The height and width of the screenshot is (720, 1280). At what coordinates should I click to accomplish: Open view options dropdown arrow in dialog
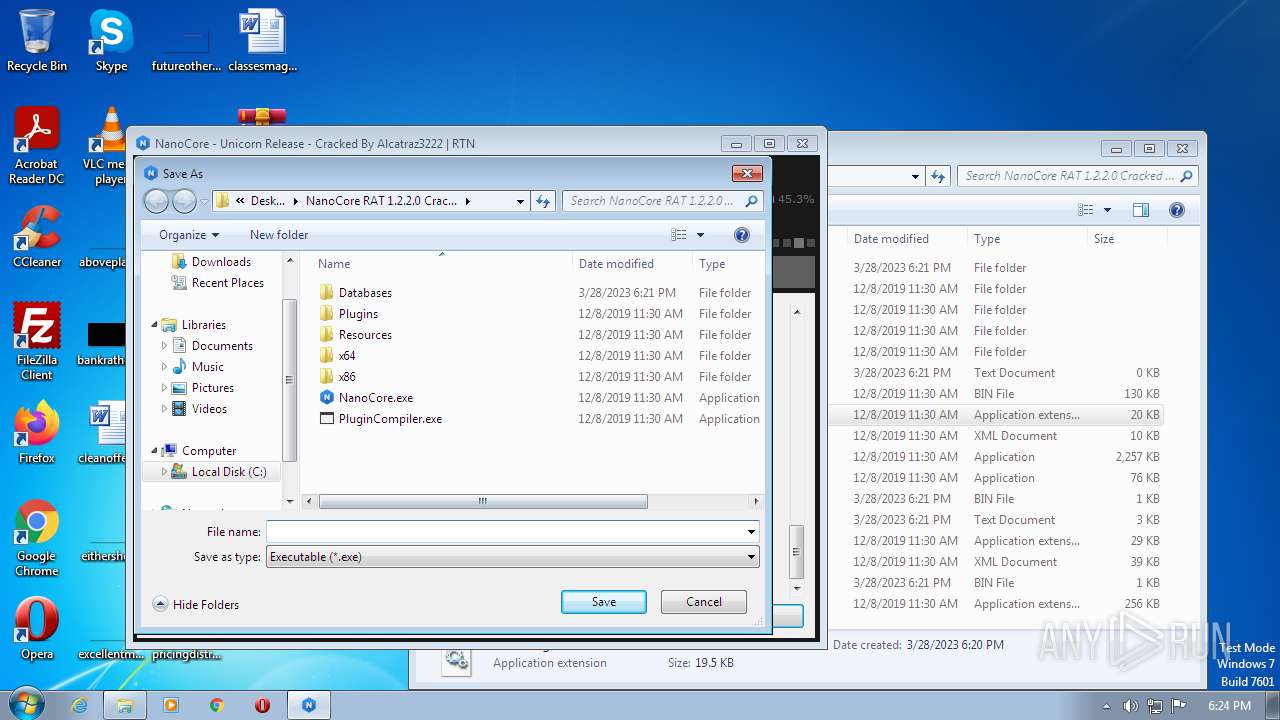pos(700,235)
